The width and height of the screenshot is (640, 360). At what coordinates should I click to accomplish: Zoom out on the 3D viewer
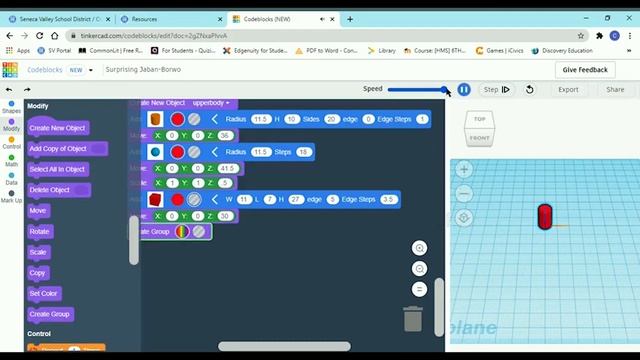pyautogui.click(x=464, y=193)
